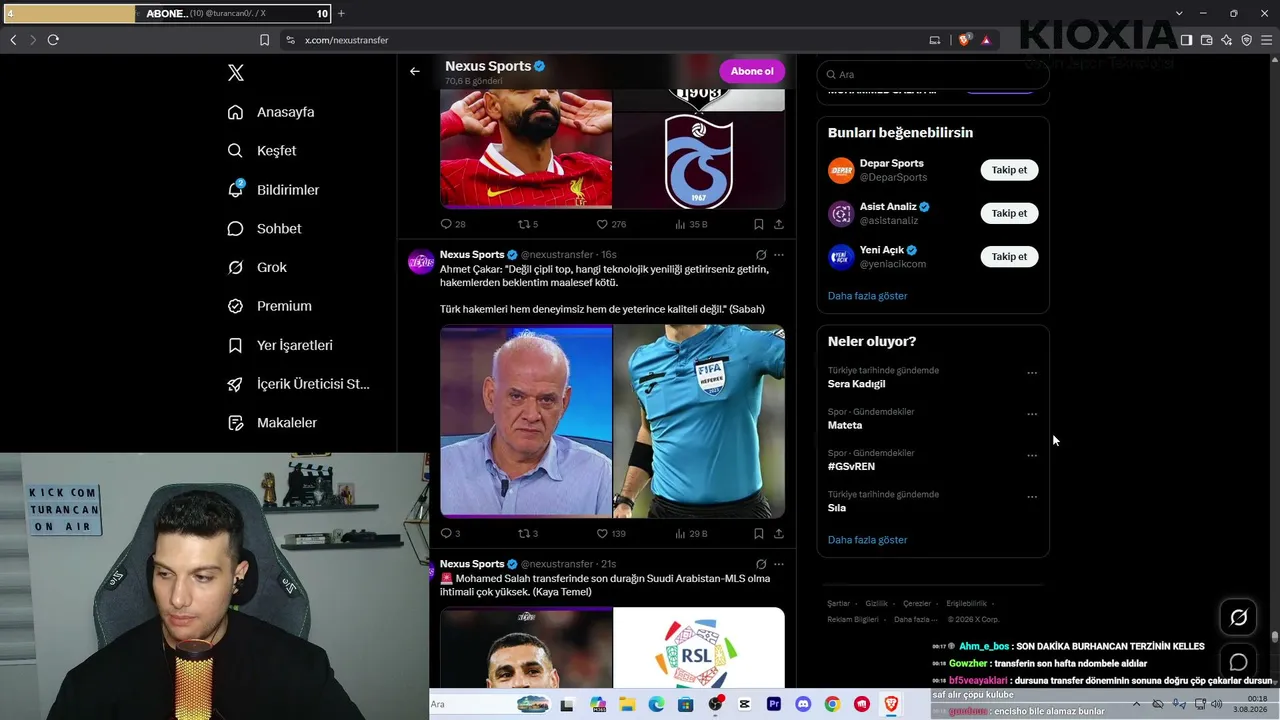Repost the post with 5 reposts

[x=528, y=224]
